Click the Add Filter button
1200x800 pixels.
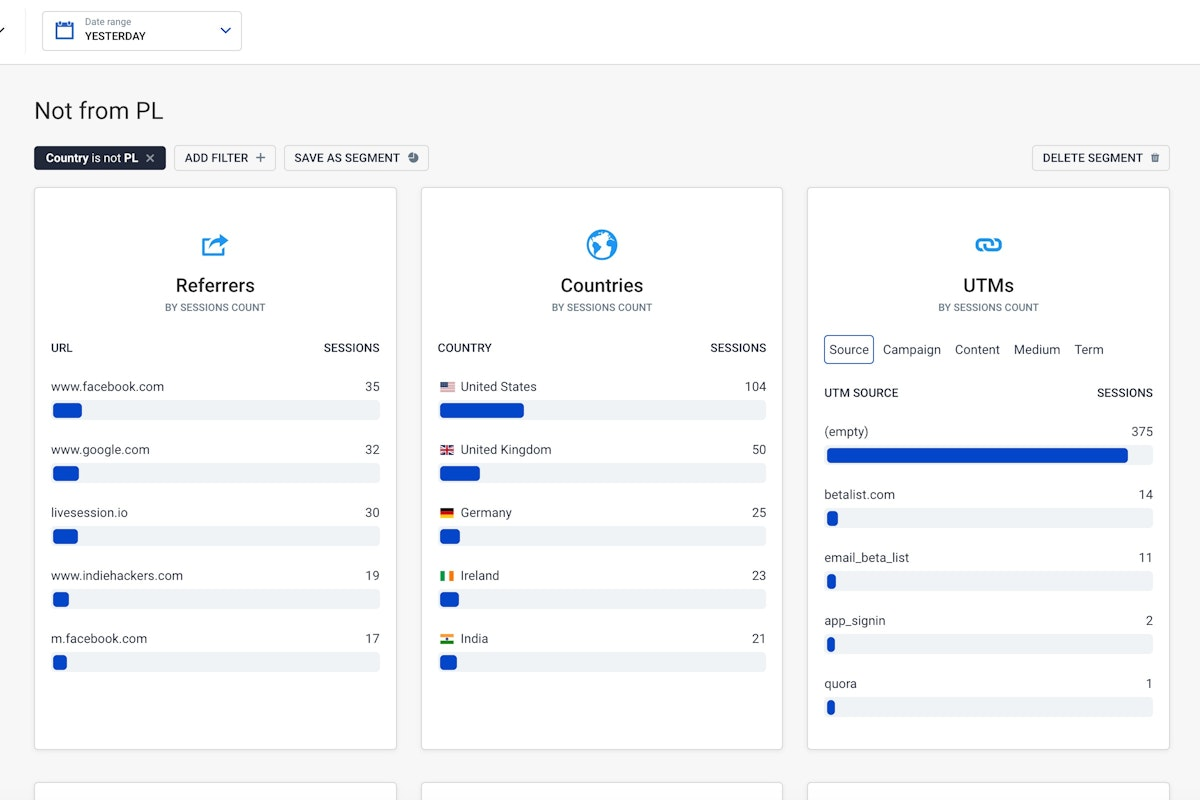coord(225,158)
